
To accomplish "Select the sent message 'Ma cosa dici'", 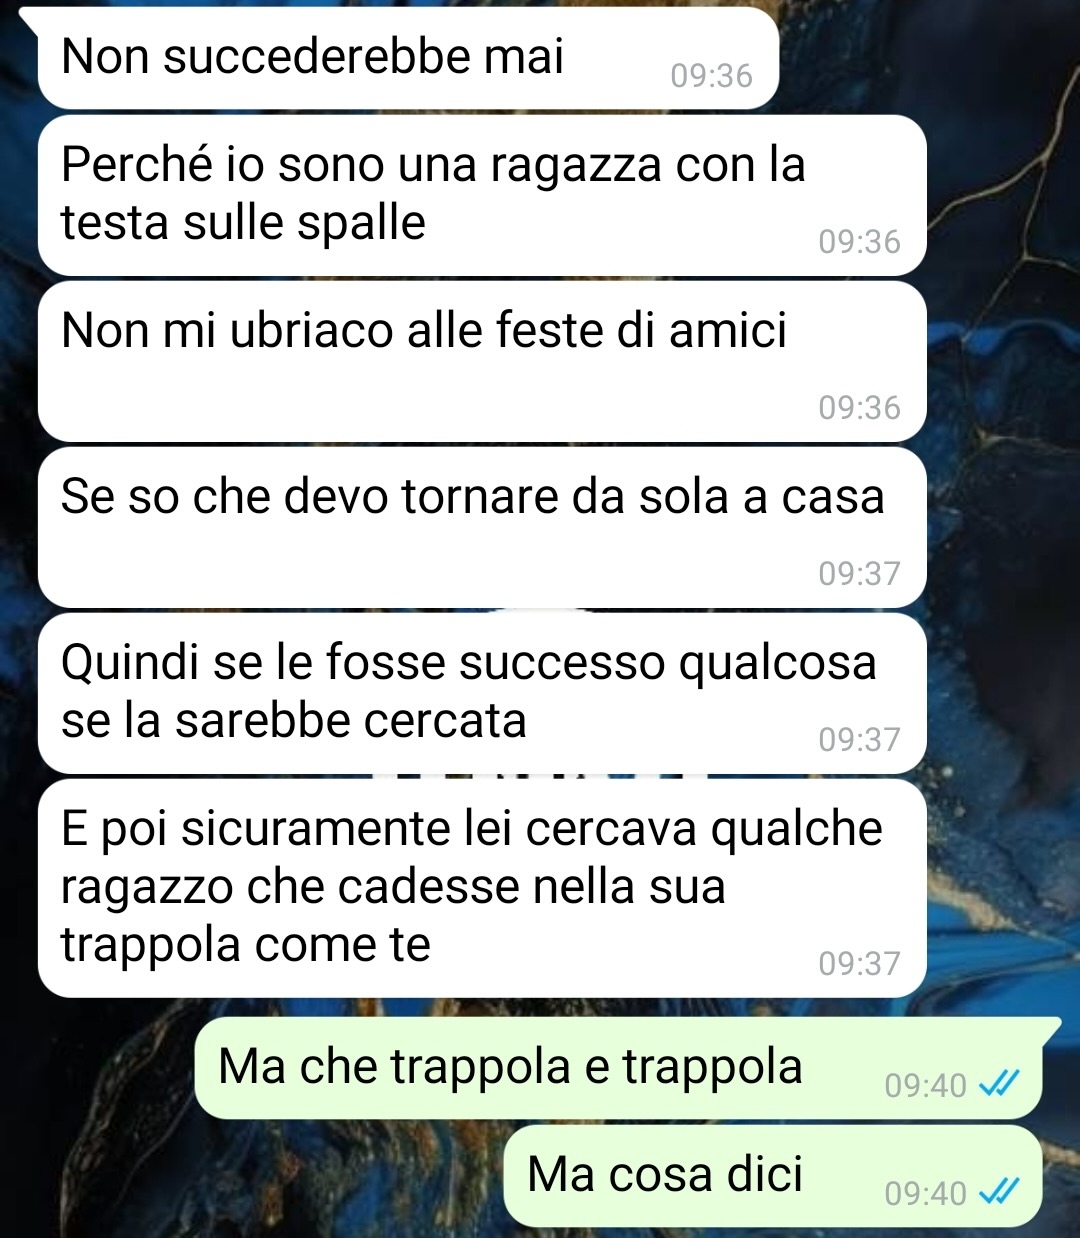I will [773, 1176].
